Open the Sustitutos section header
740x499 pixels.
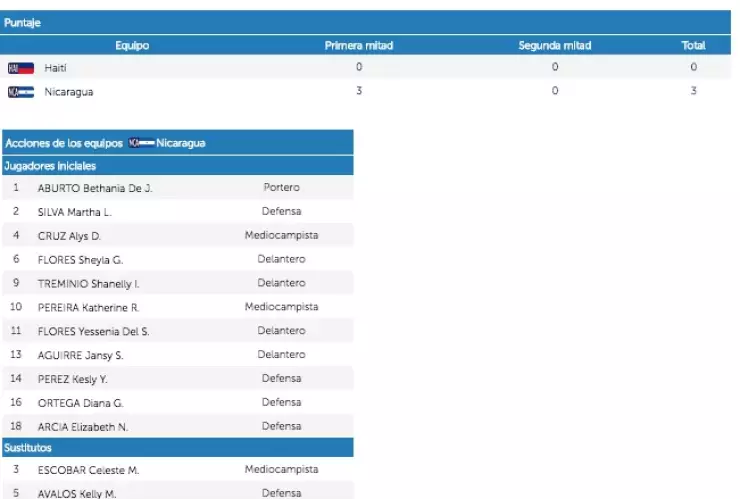[x=29, y=448]
